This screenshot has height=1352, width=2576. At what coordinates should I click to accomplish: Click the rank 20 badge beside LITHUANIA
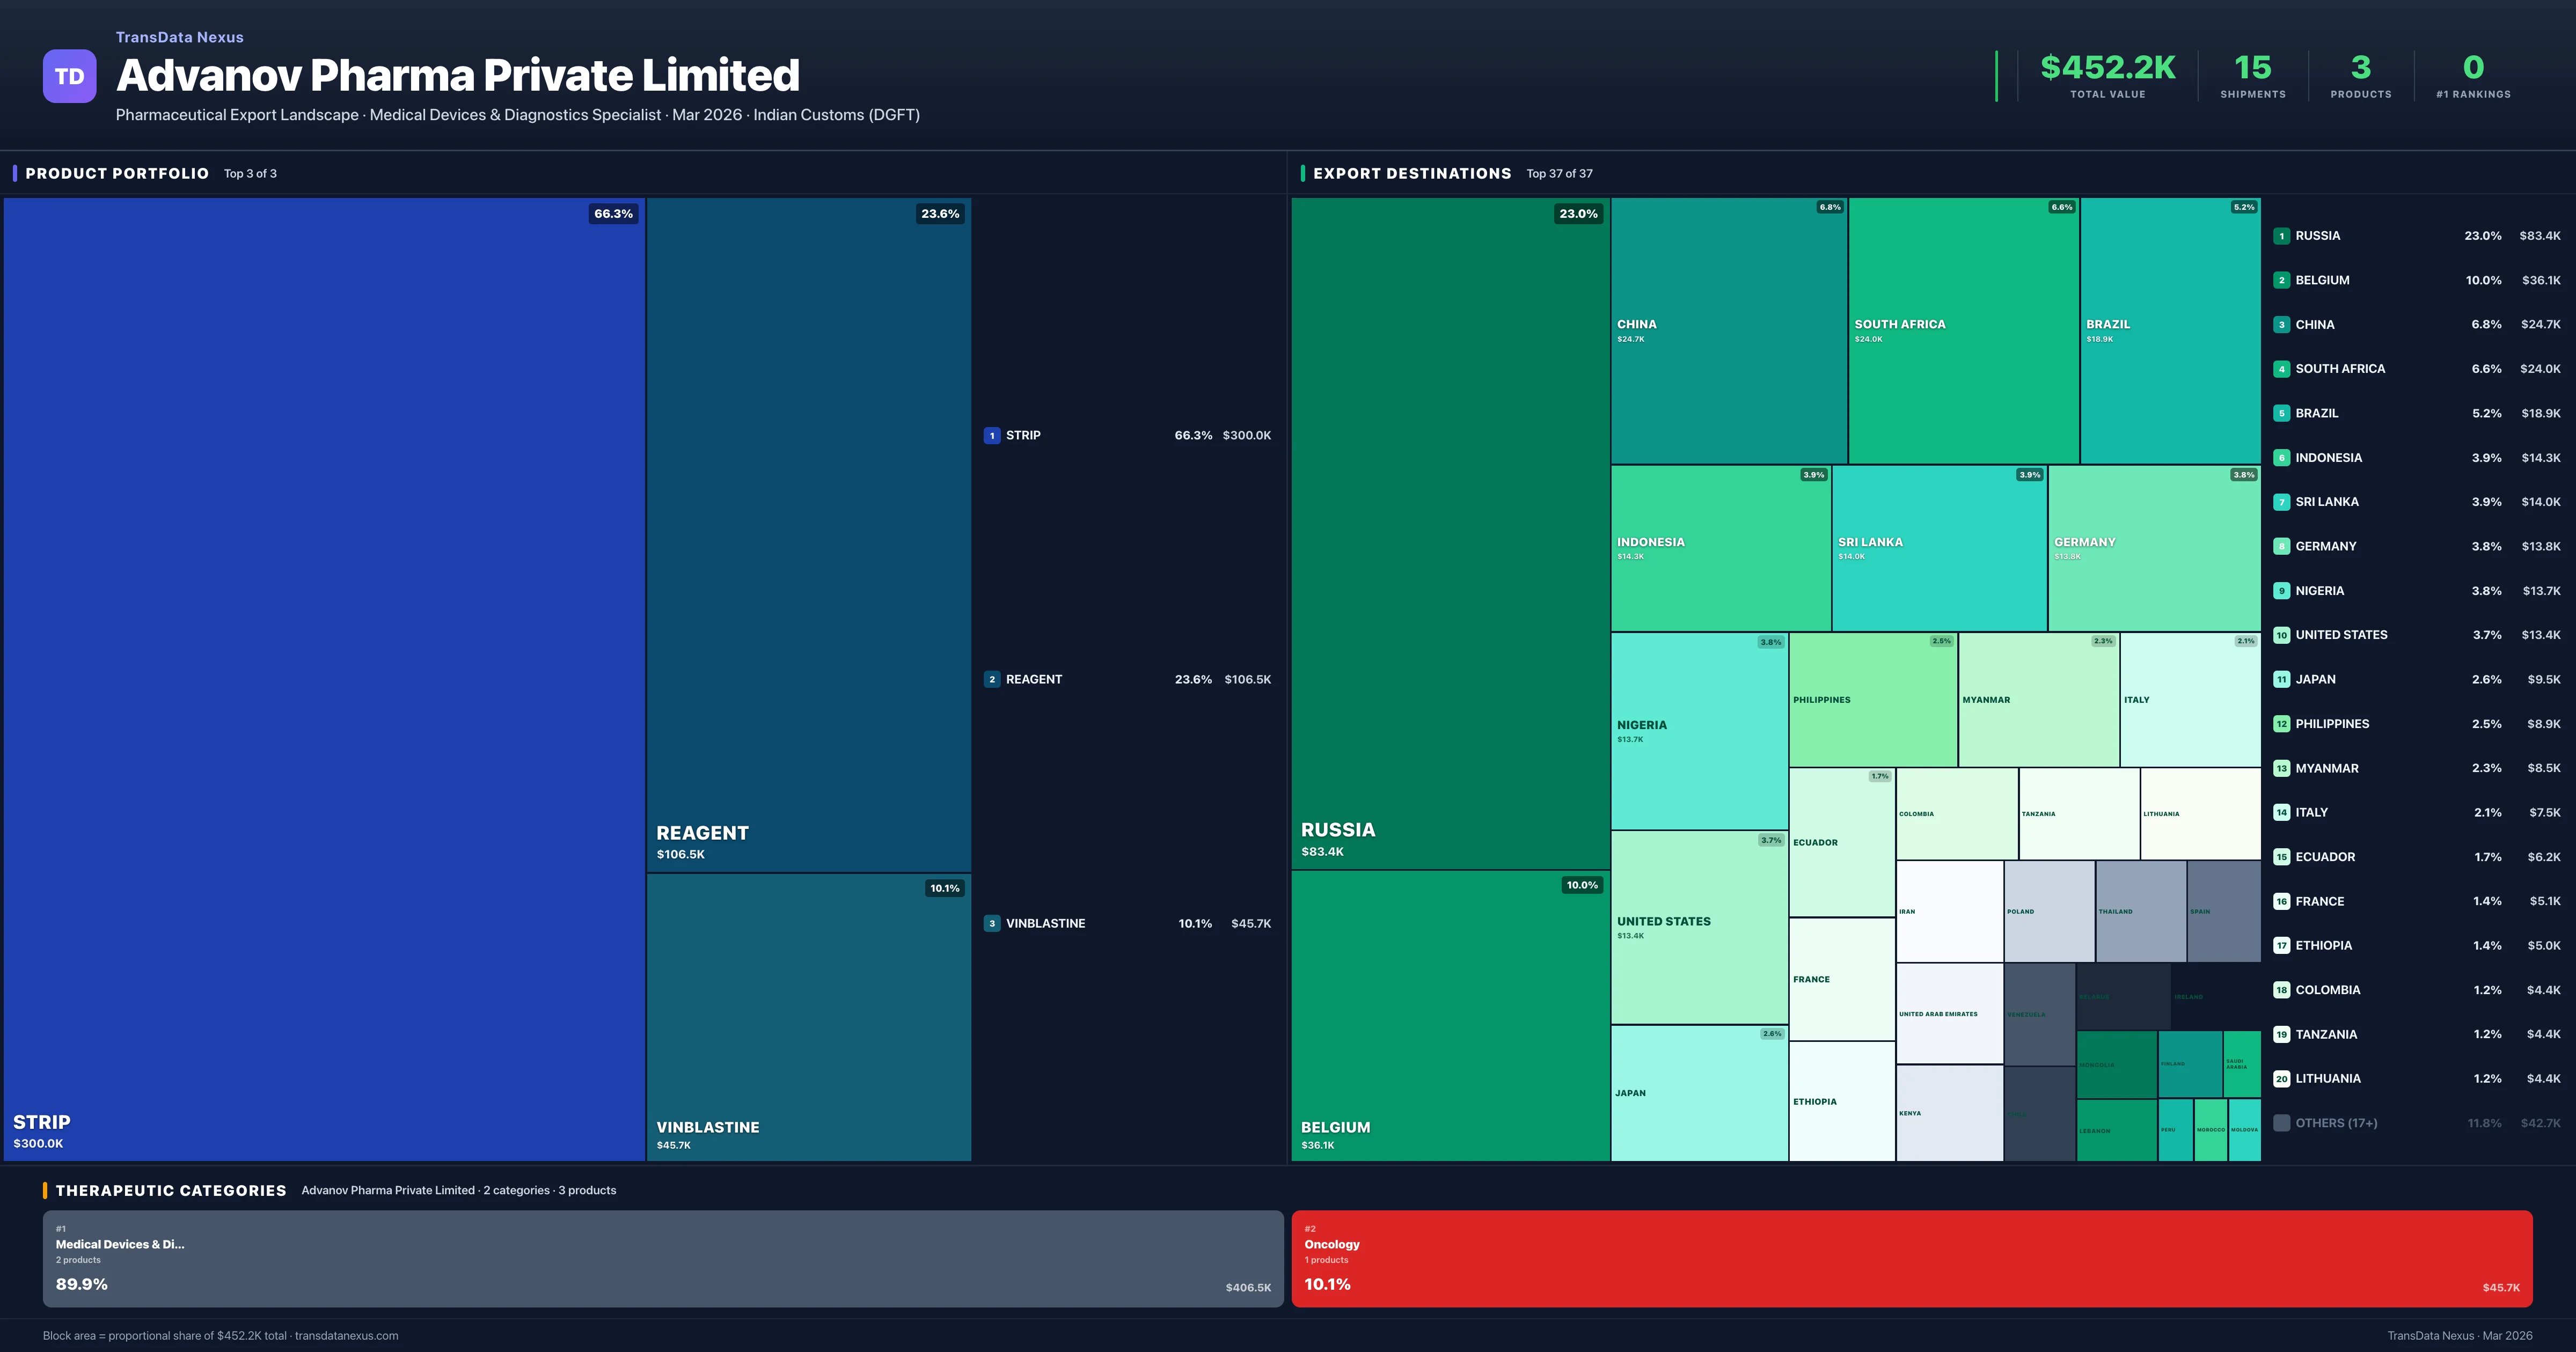[2281, 1079]
